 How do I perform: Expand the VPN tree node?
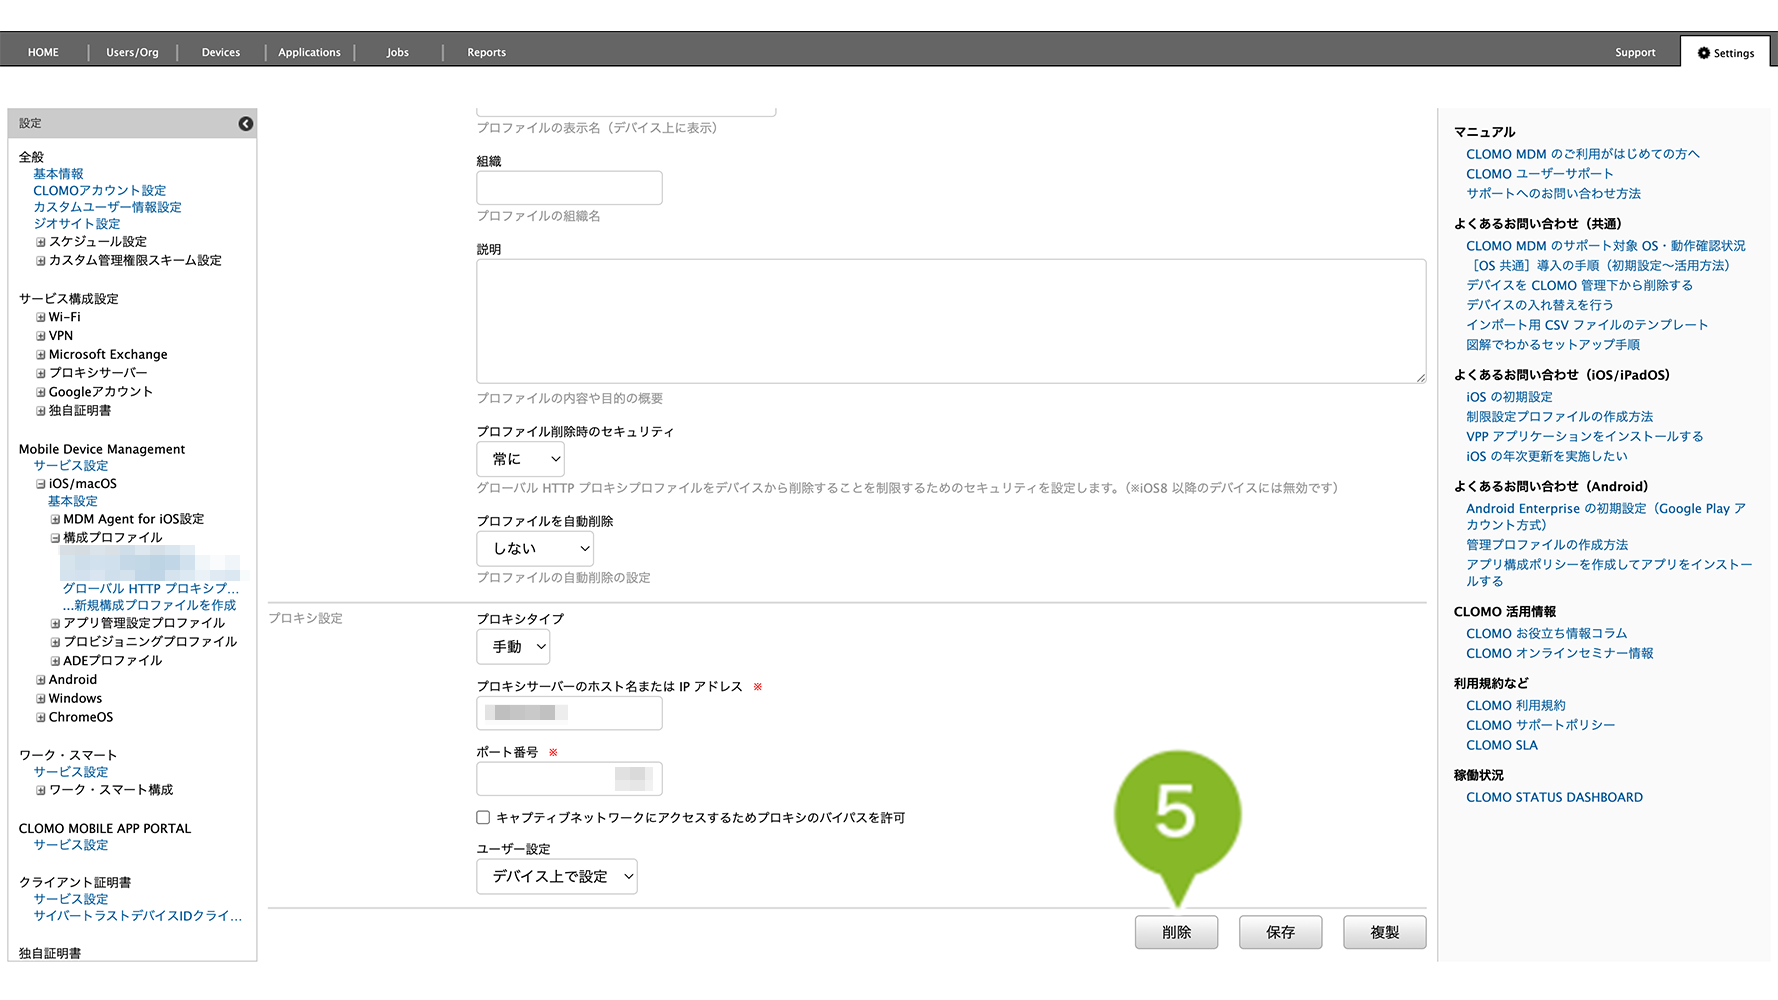tap(41, 336)
